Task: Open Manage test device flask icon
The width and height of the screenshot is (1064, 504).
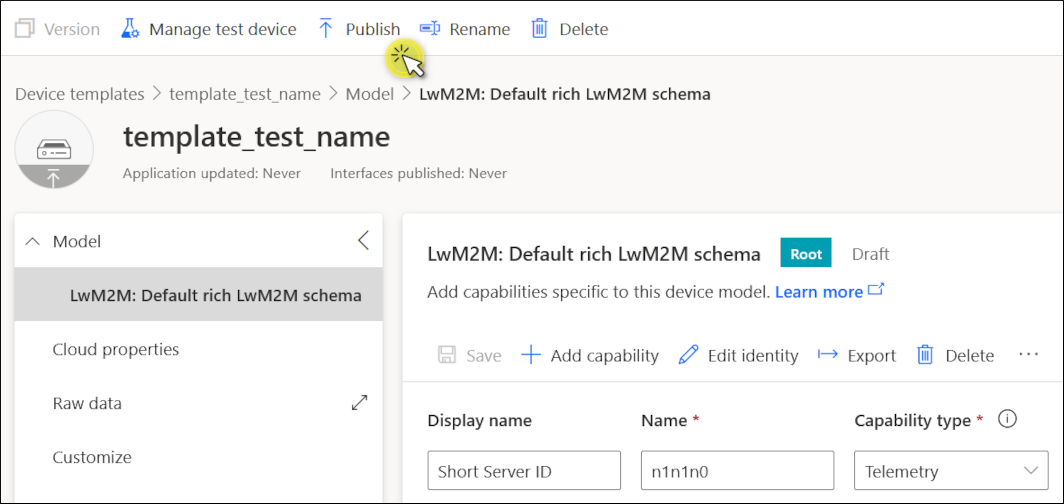Action: [x=130, y=29]
